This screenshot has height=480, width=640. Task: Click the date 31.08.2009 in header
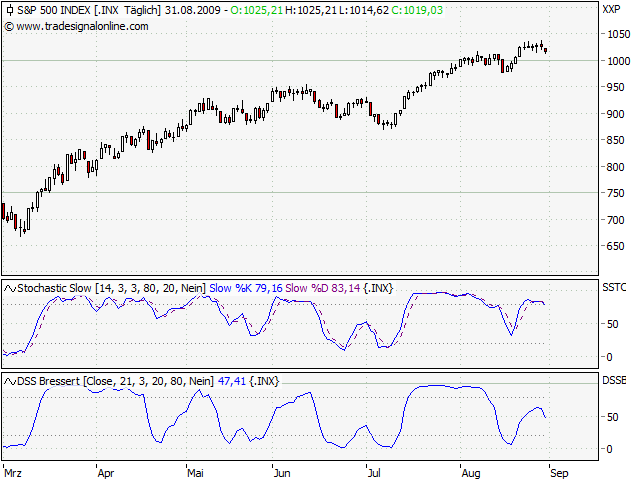click(193, 10)
